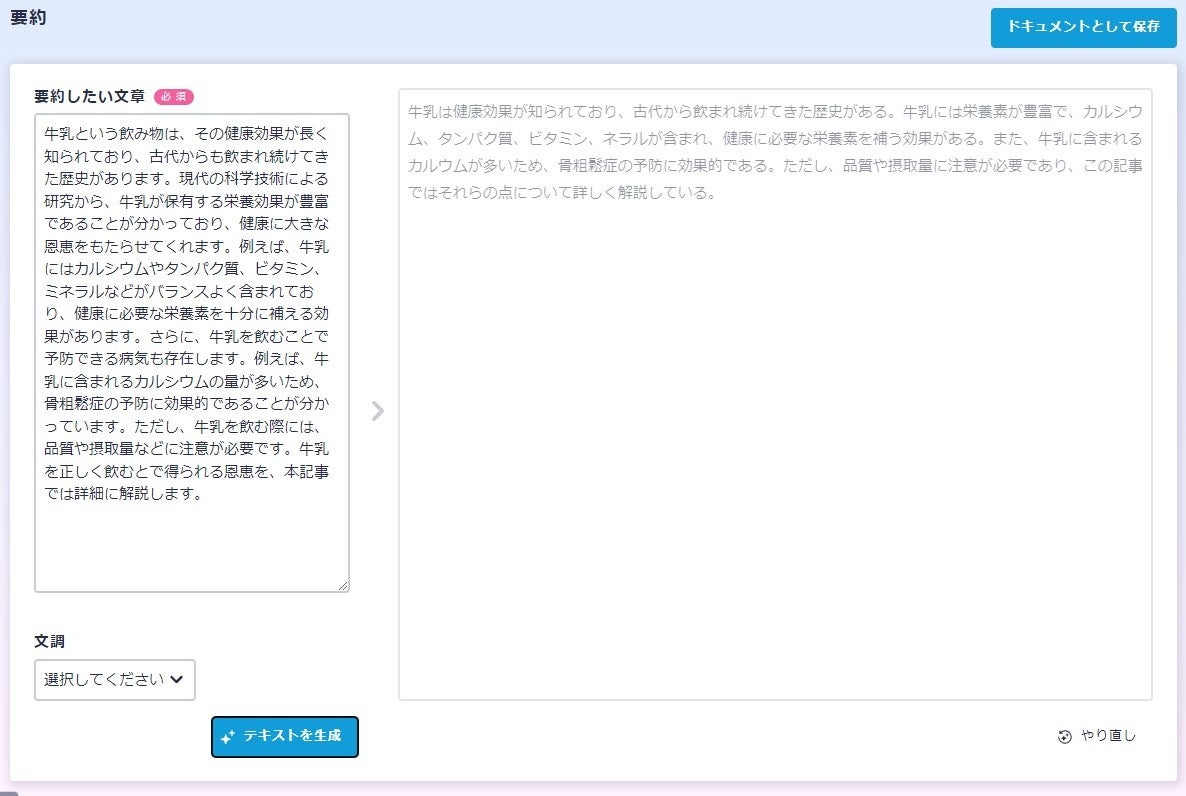Click the right chevron arrow between panels
This screenshot has height=796, width=1186.
click(377, 411)
